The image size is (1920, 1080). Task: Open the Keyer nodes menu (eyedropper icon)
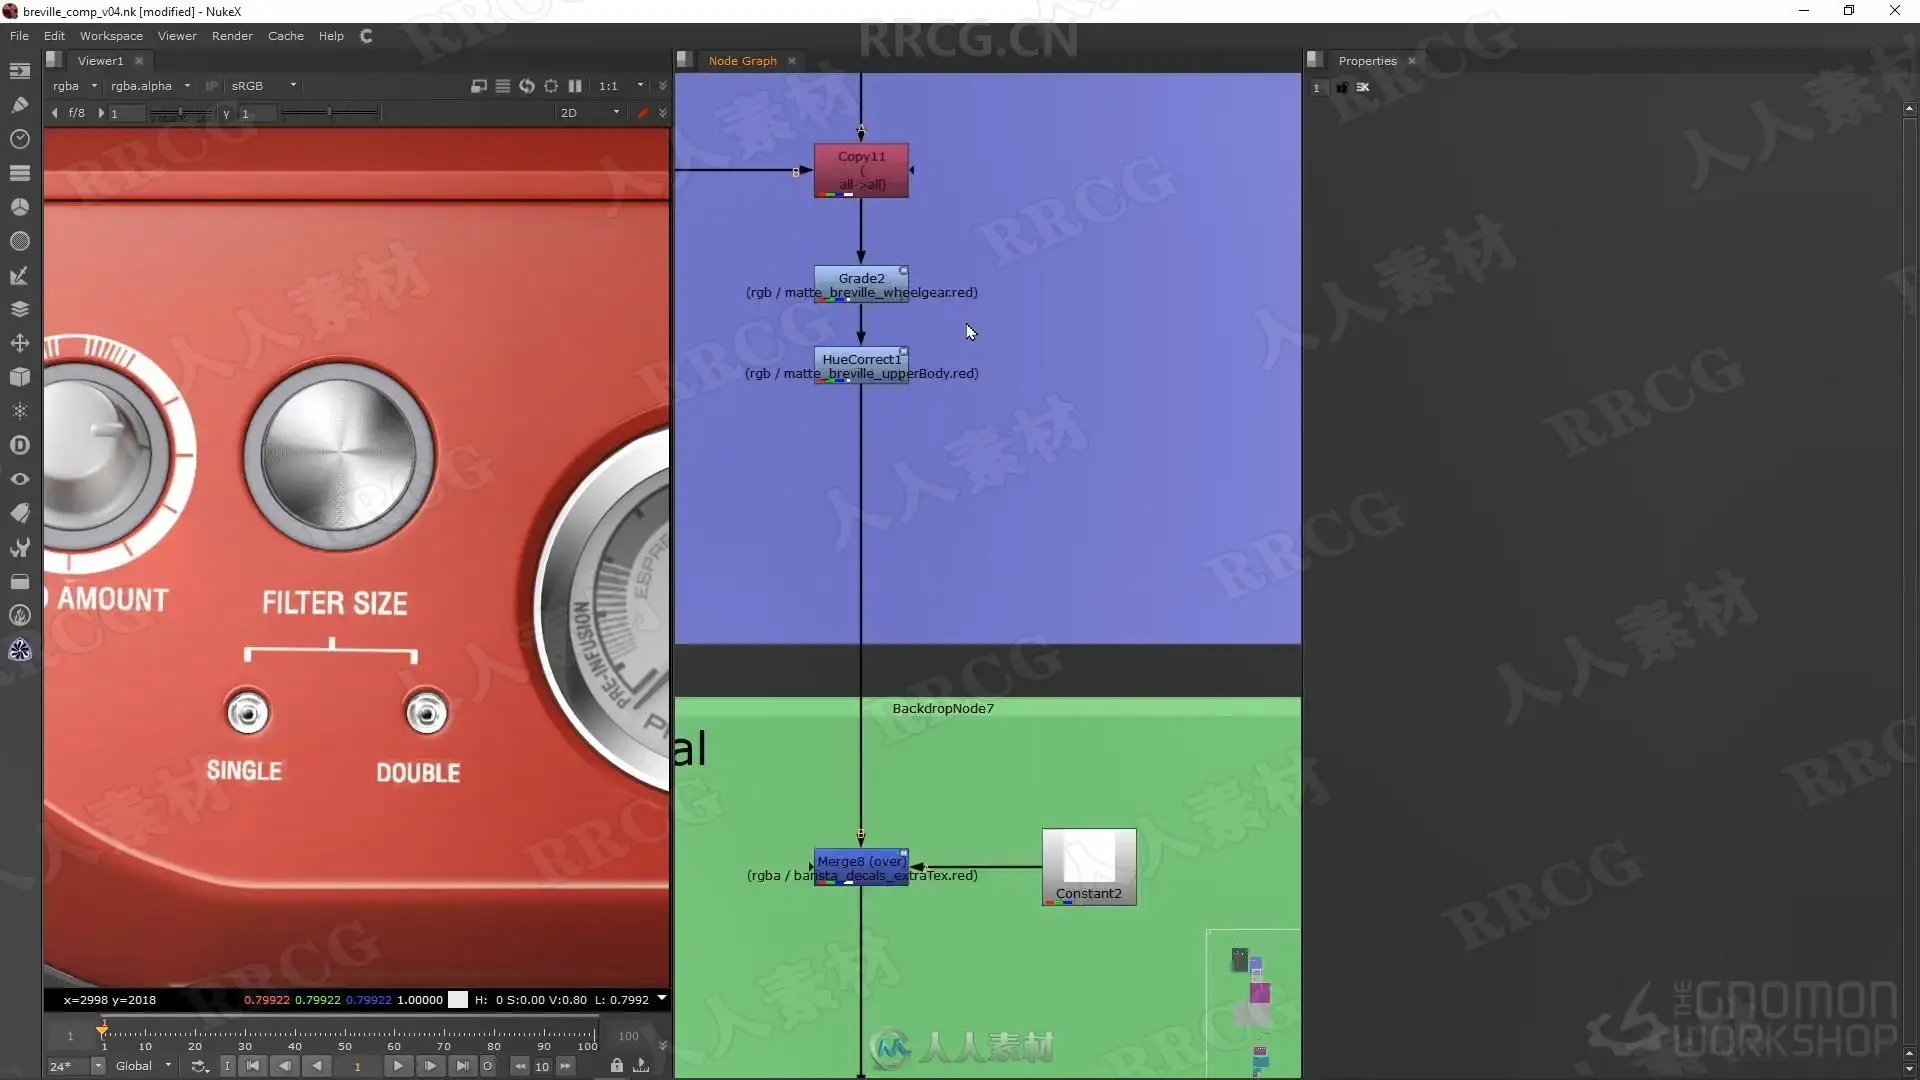click(20, 275)
